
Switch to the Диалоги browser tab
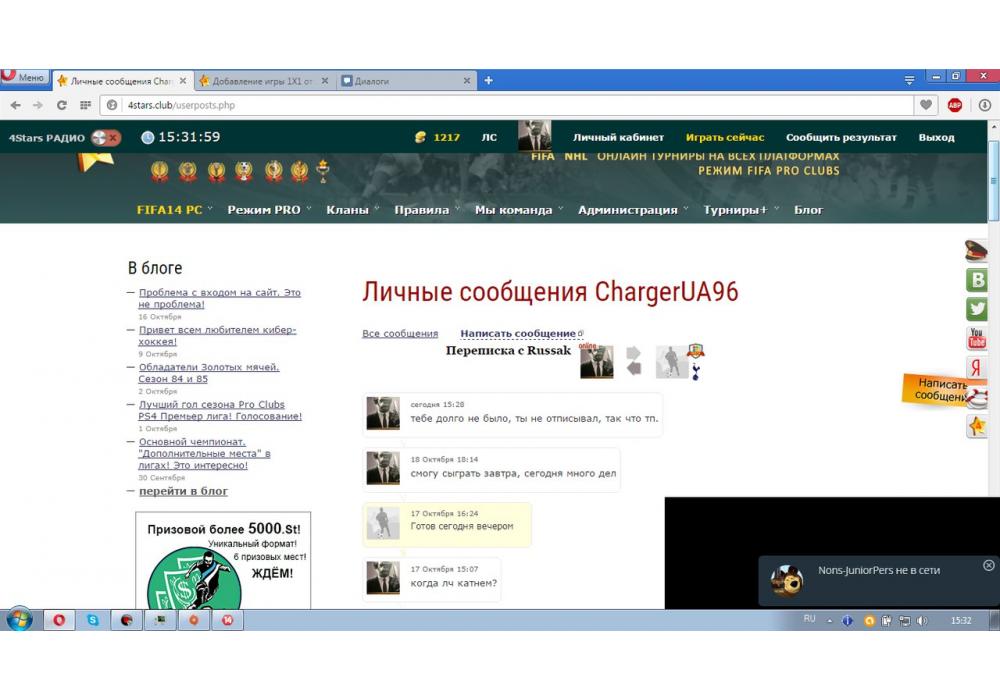coord(400,81)
